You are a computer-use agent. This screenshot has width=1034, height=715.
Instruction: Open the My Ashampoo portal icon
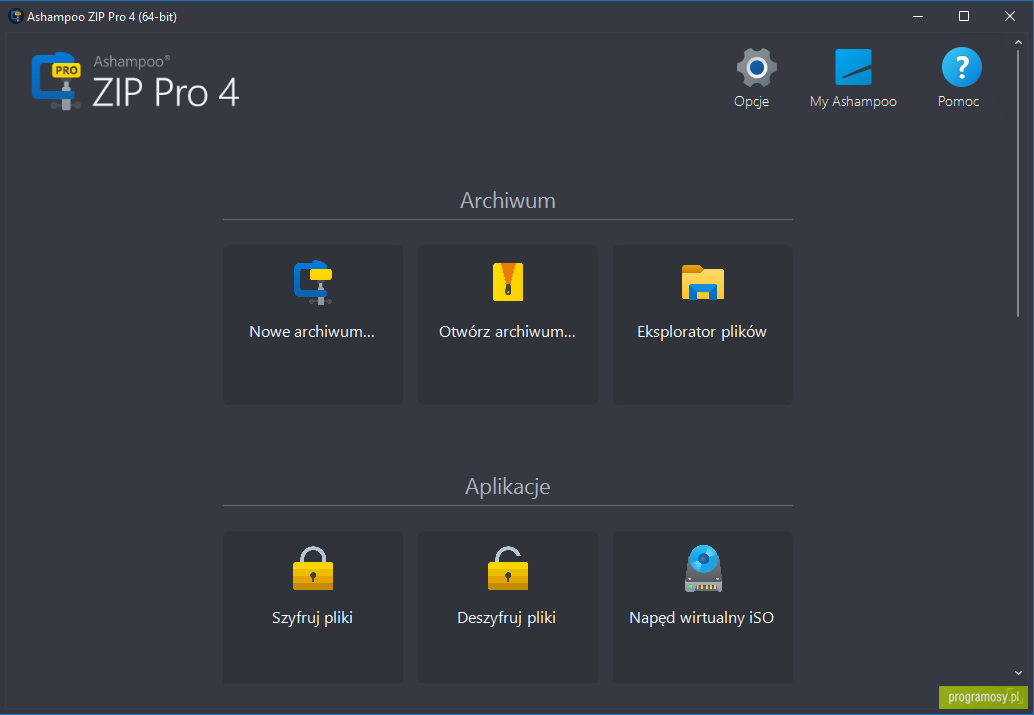coord(853,67)
